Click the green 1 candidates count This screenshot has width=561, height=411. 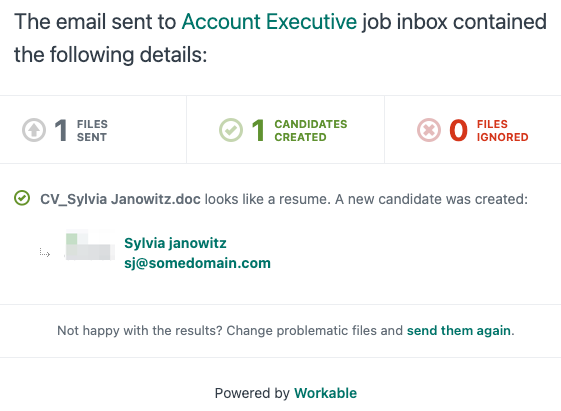[258, 130]
